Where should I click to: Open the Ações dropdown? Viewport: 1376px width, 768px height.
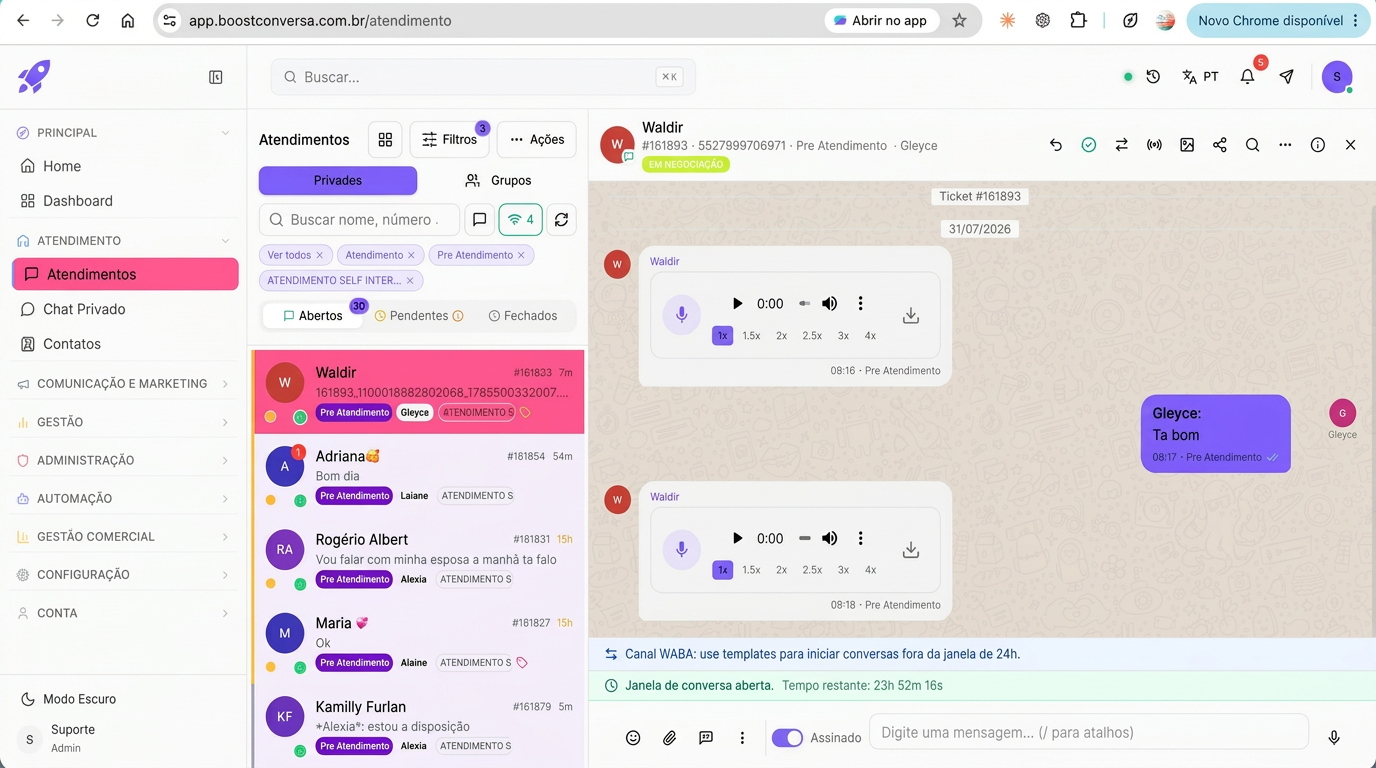coord(537,140)
